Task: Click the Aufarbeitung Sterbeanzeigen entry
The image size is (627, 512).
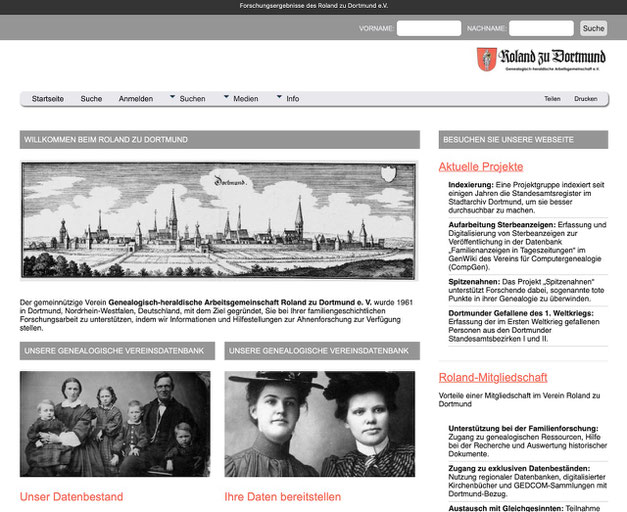Action: point(528,246)
